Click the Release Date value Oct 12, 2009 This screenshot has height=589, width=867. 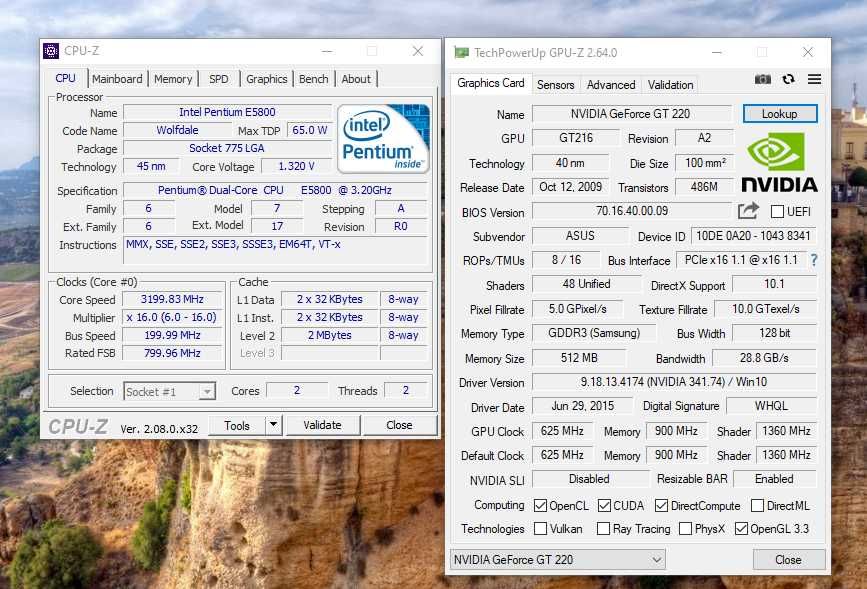[571, 187]
